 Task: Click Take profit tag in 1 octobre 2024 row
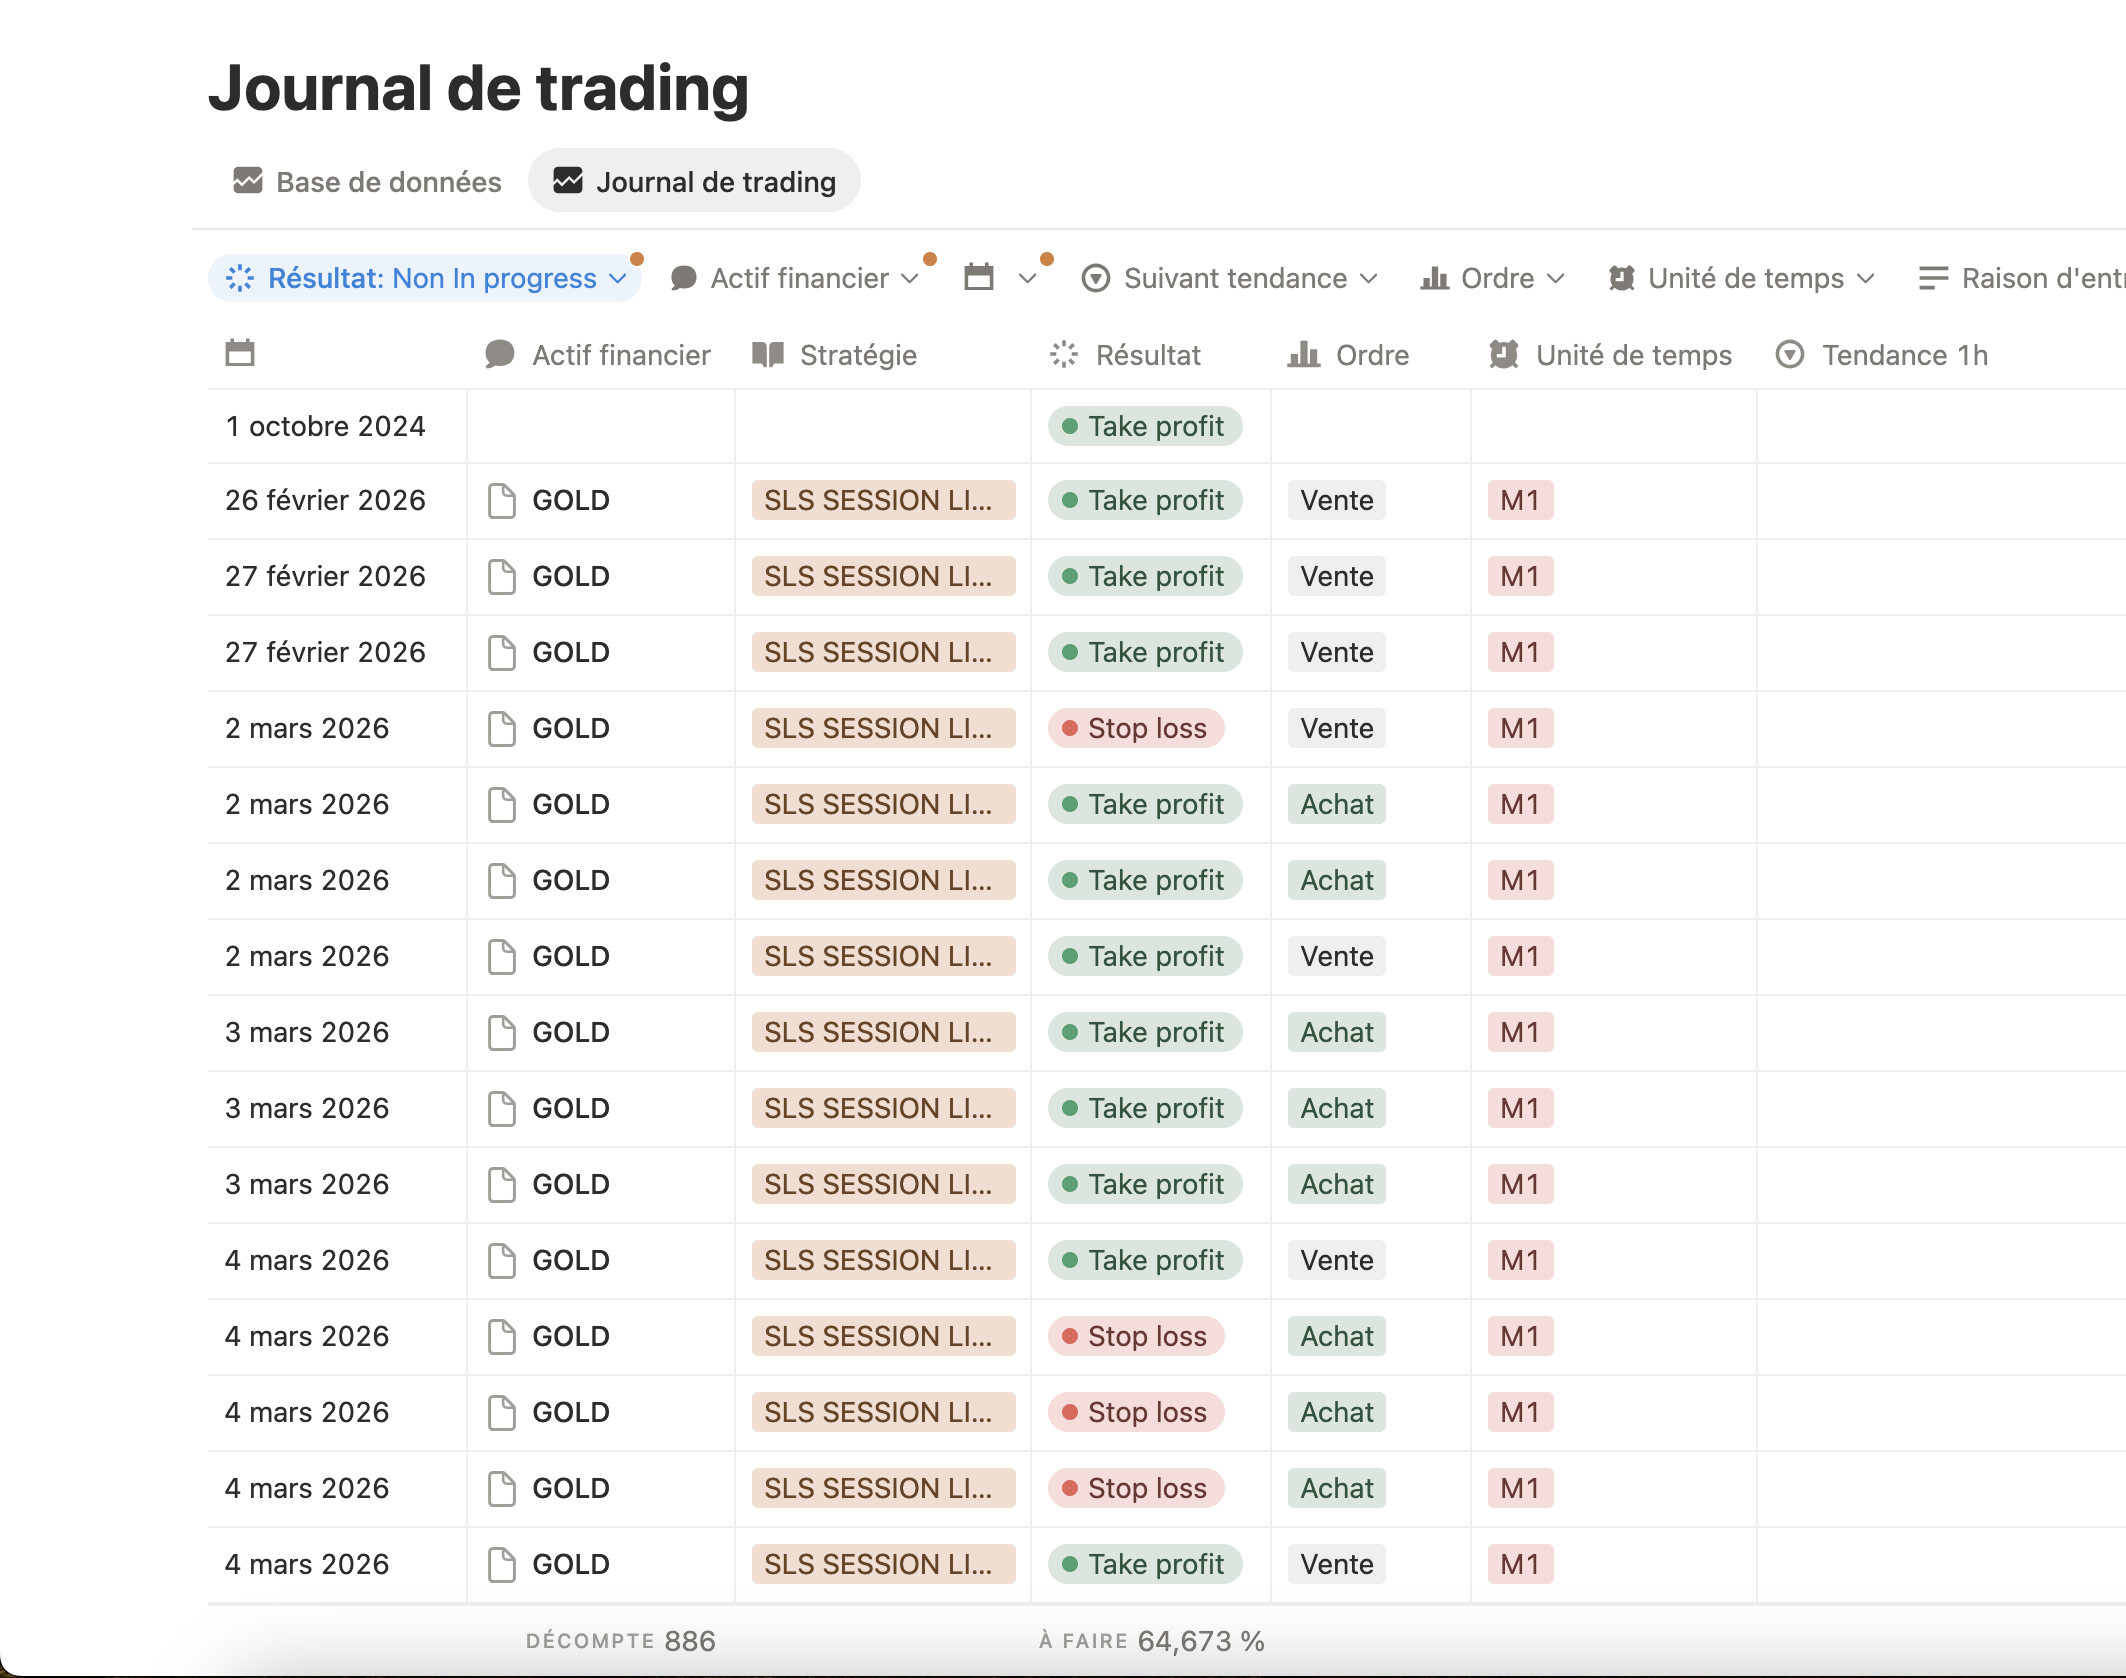[1145, 426]
